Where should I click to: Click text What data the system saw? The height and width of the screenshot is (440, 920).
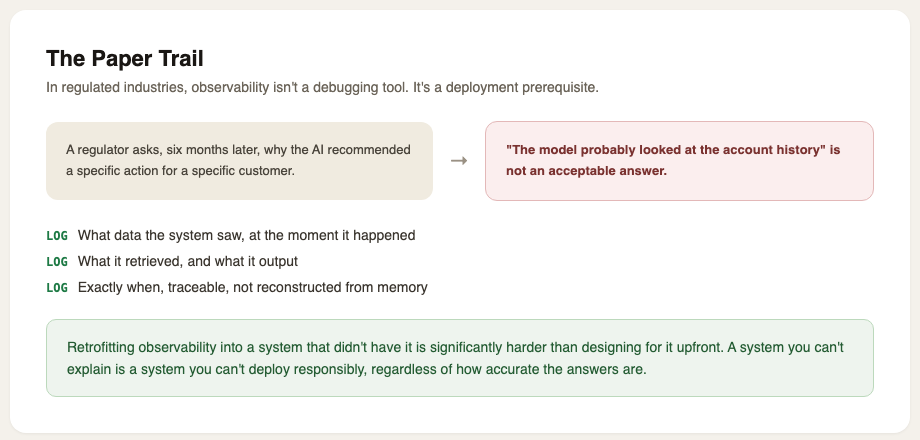[x=246, y=236]
